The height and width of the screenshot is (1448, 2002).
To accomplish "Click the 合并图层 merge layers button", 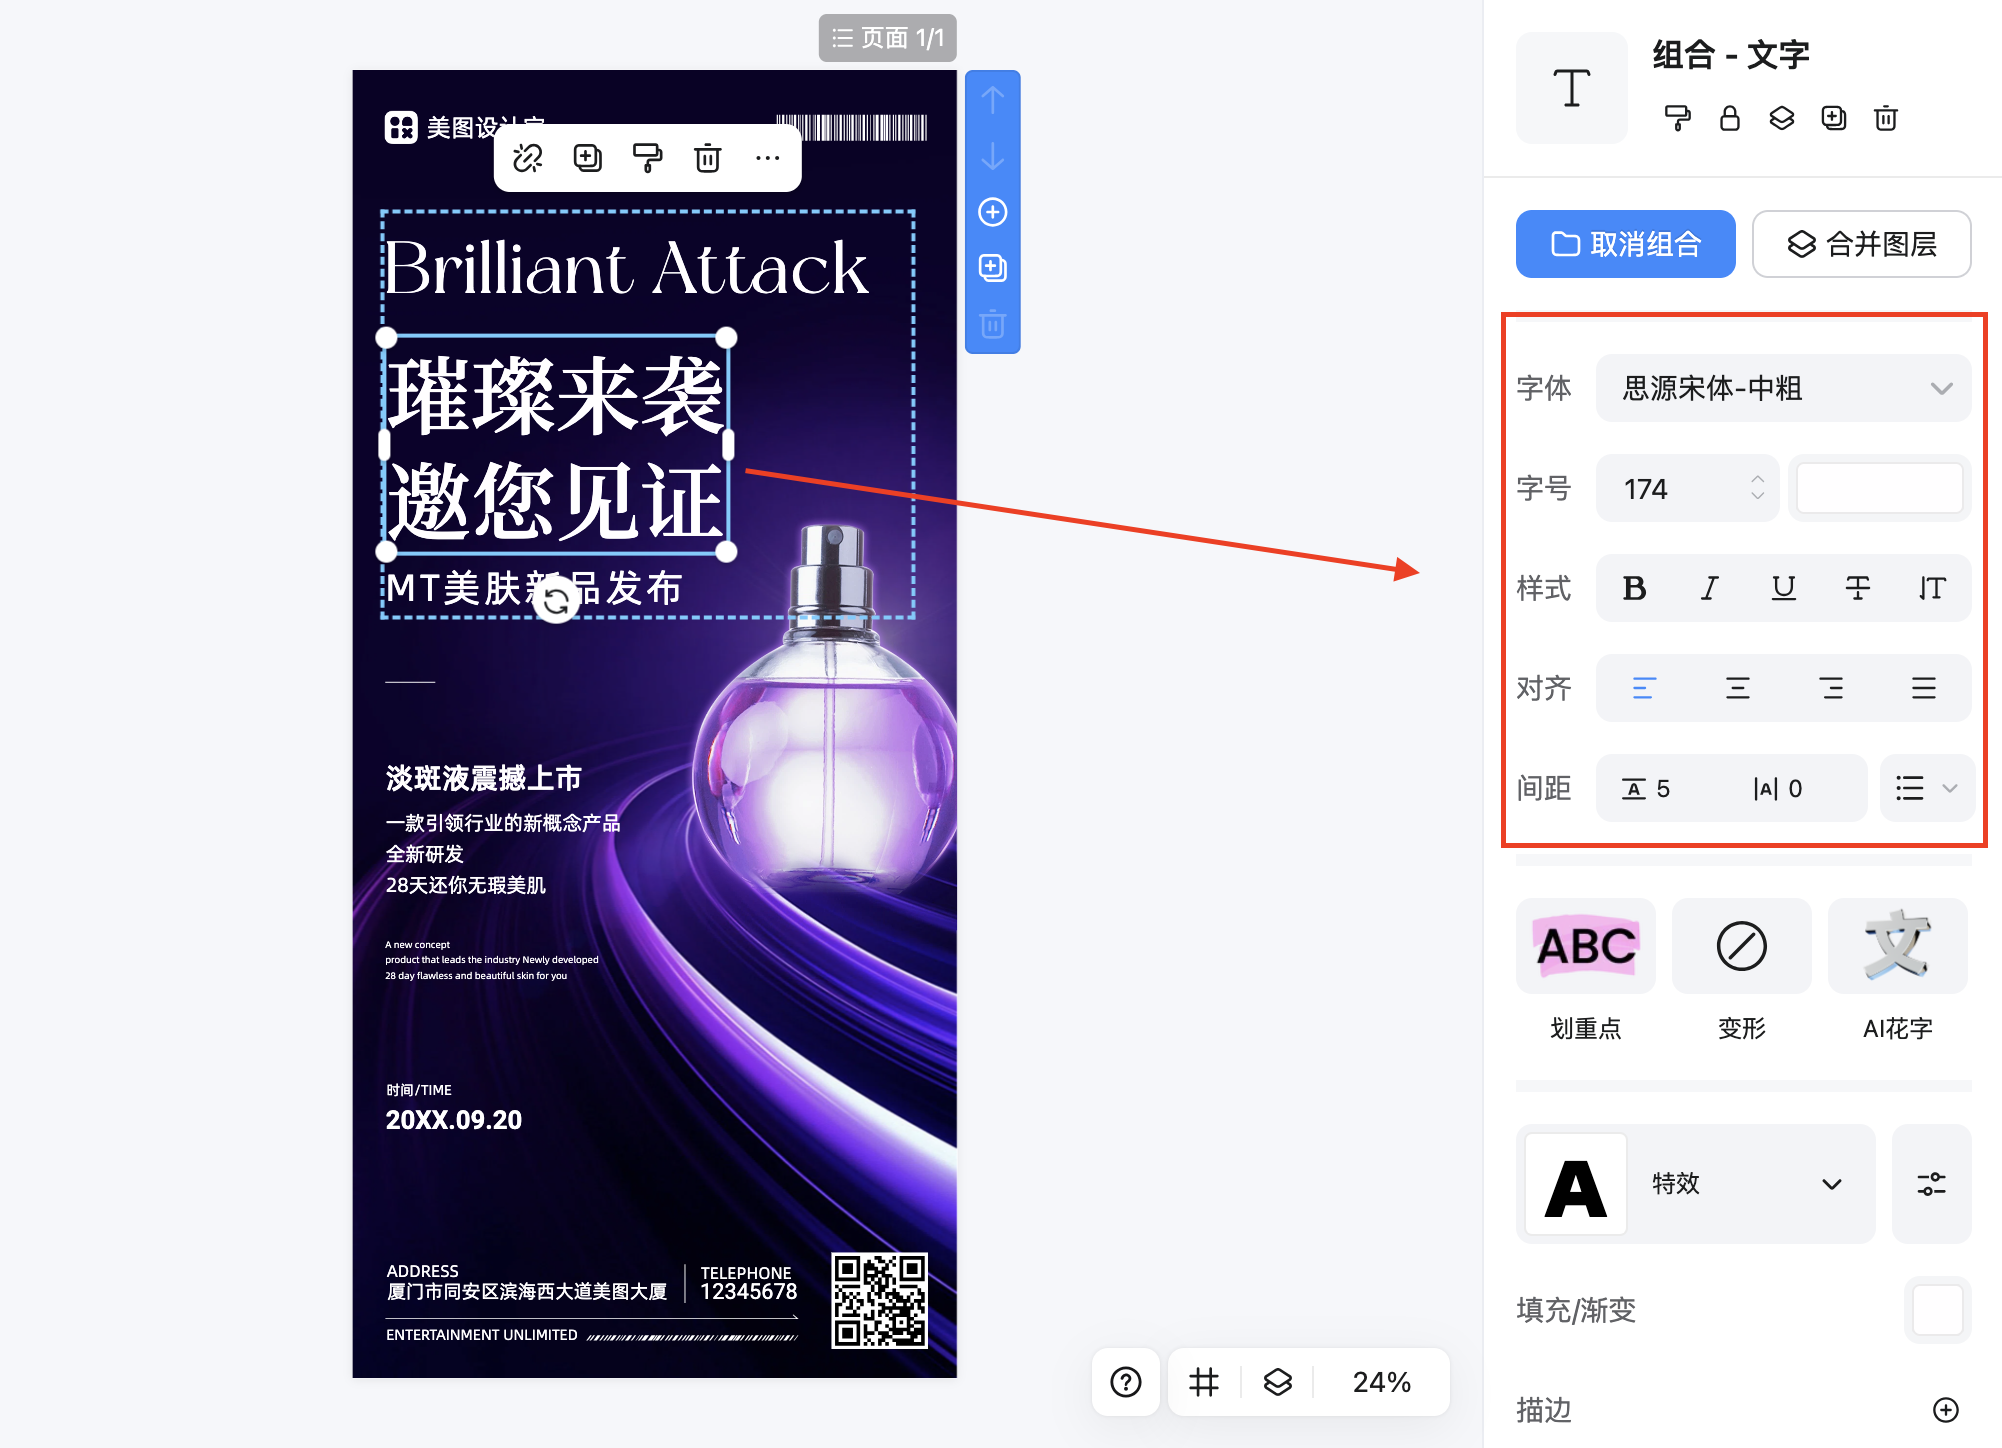I will (x=1862, y=244).
